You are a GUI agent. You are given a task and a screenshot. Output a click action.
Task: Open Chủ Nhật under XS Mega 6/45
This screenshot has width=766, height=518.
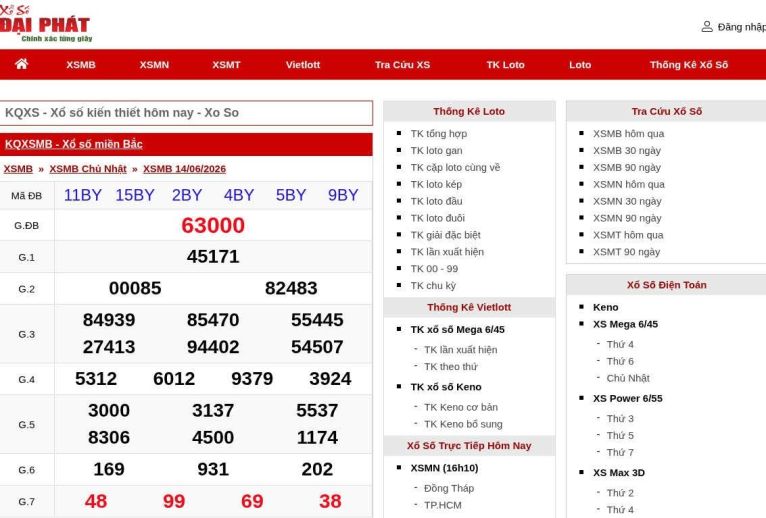pos(628,378)
